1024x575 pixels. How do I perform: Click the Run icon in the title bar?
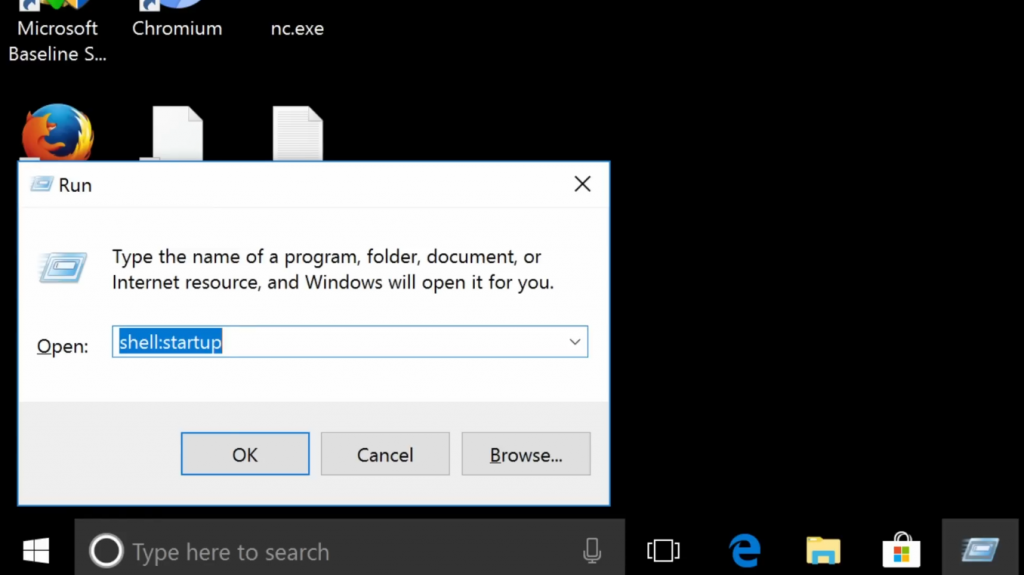41,184
